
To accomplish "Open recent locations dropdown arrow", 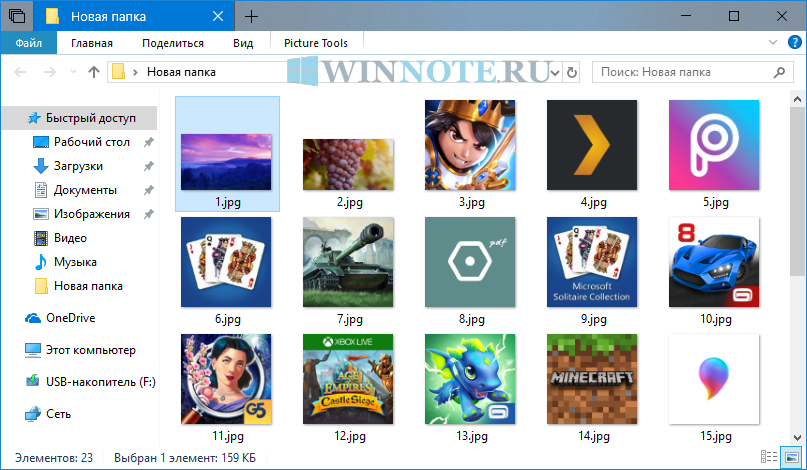I will click(x=73, y=72).
